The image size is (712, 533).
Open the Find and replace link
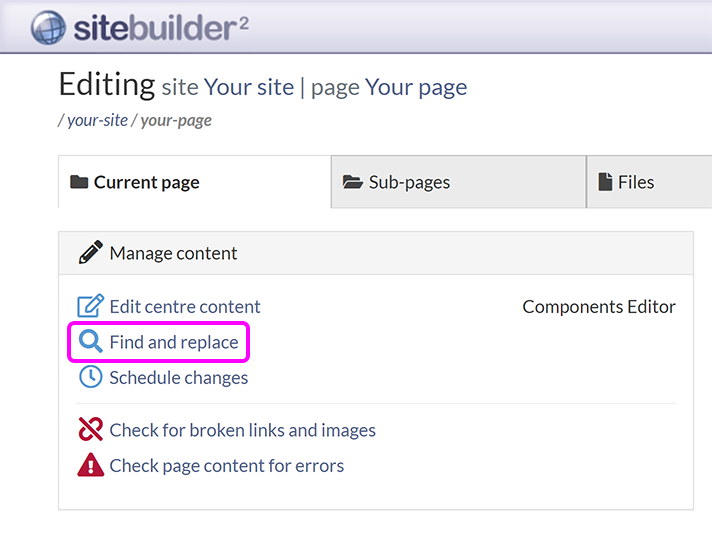pyautogui.click(x=174, y=342)
